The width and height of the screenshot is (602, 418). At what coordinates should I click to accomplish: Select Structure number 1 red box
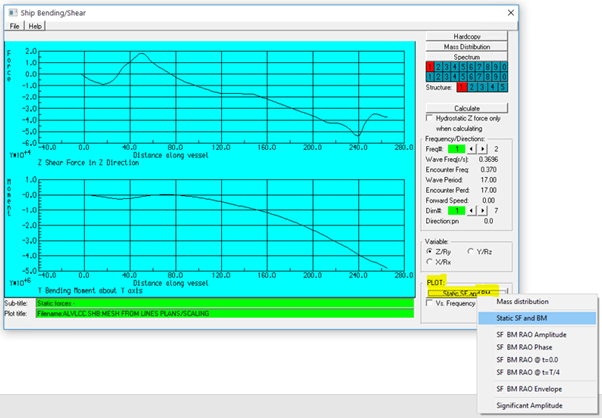point(462,88)
